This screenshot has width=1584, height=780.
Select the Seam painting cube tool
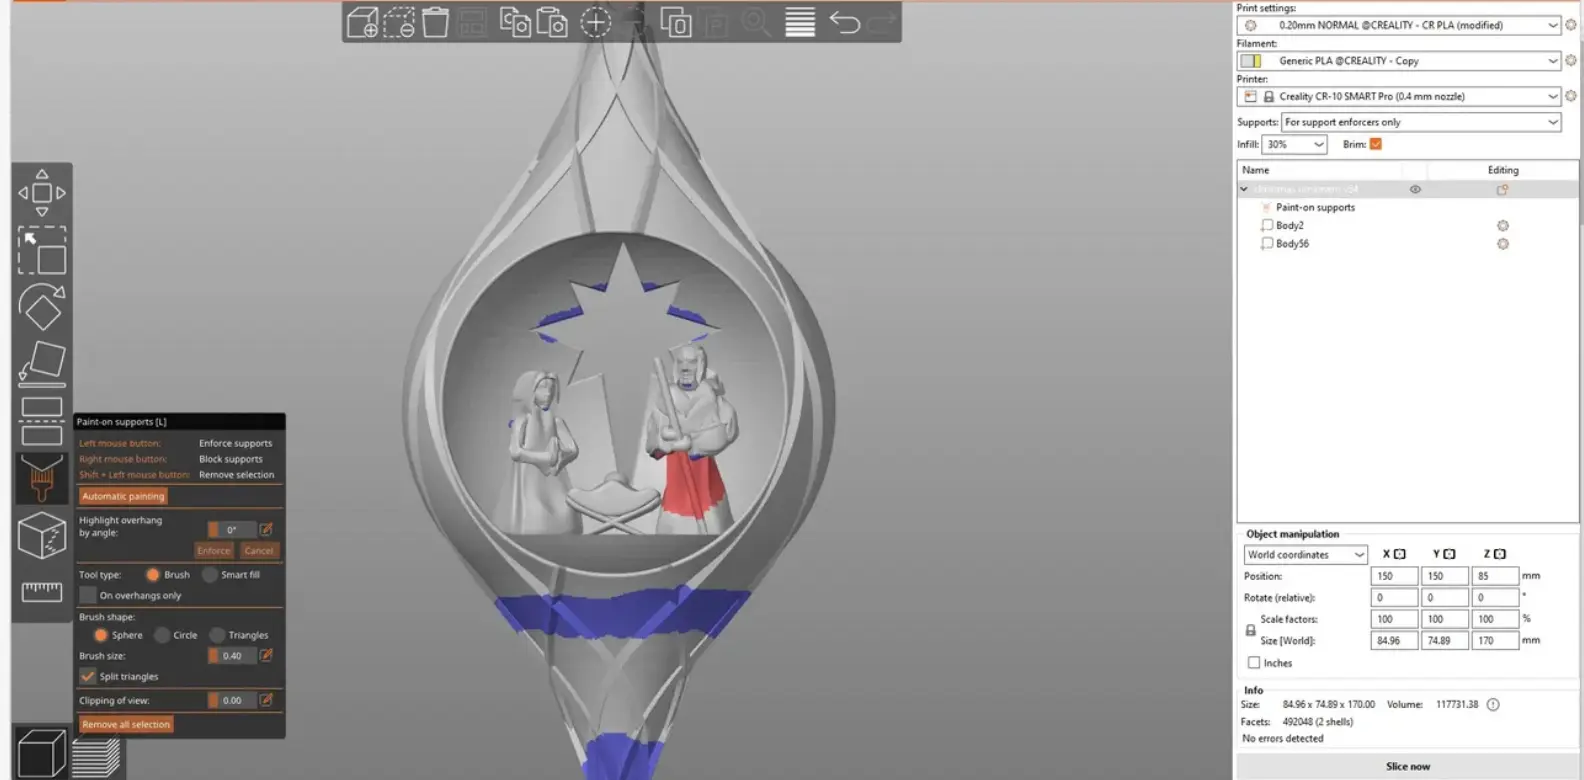42,535
